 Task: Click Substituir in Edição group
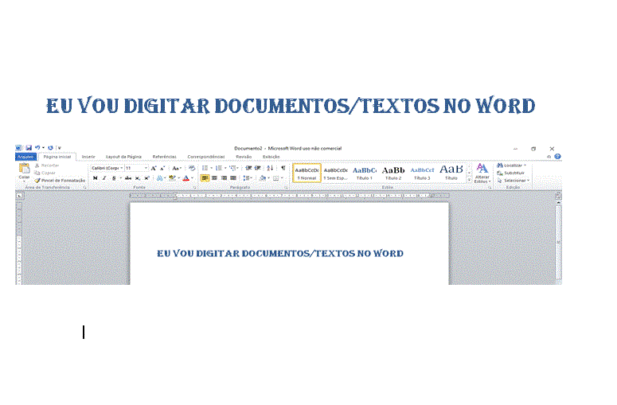pyautogui.click(x=511, y=173)
